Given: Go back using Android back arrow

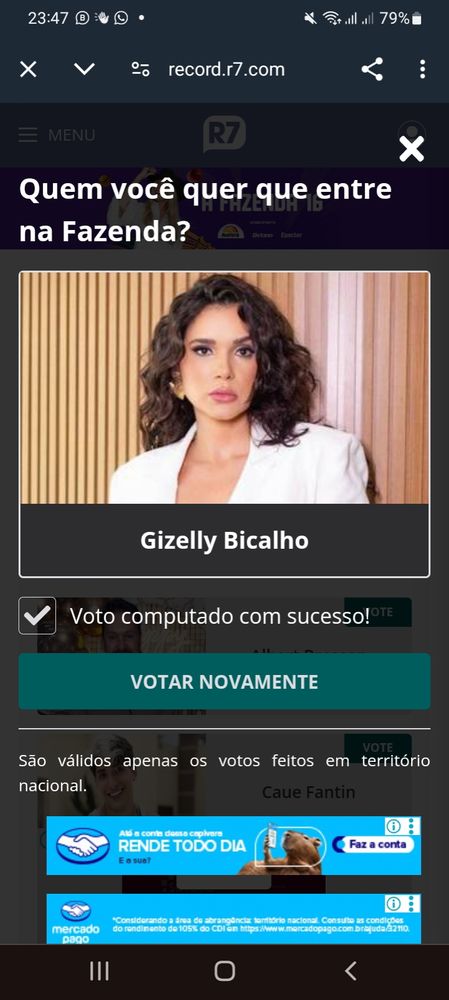Looking at the screenshot, I should tap(350, 971).
